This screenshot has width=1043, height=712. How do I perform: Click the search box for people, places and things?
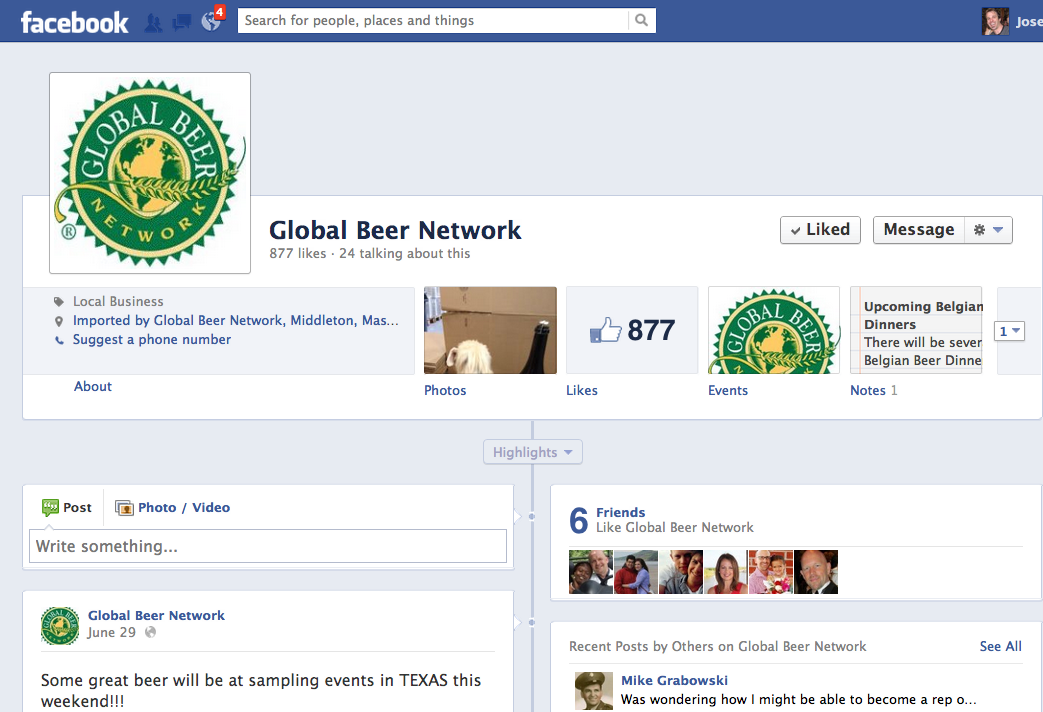[433, 21]
